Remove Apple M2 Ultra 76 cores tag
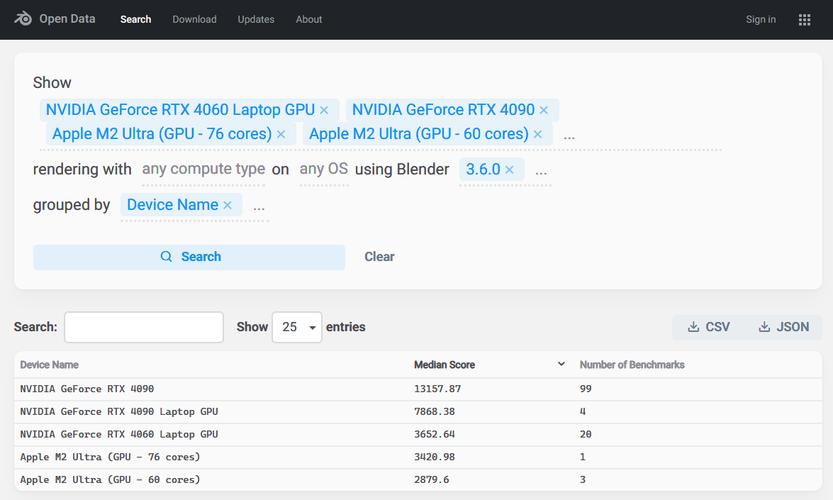 click(x=281, y=134)
